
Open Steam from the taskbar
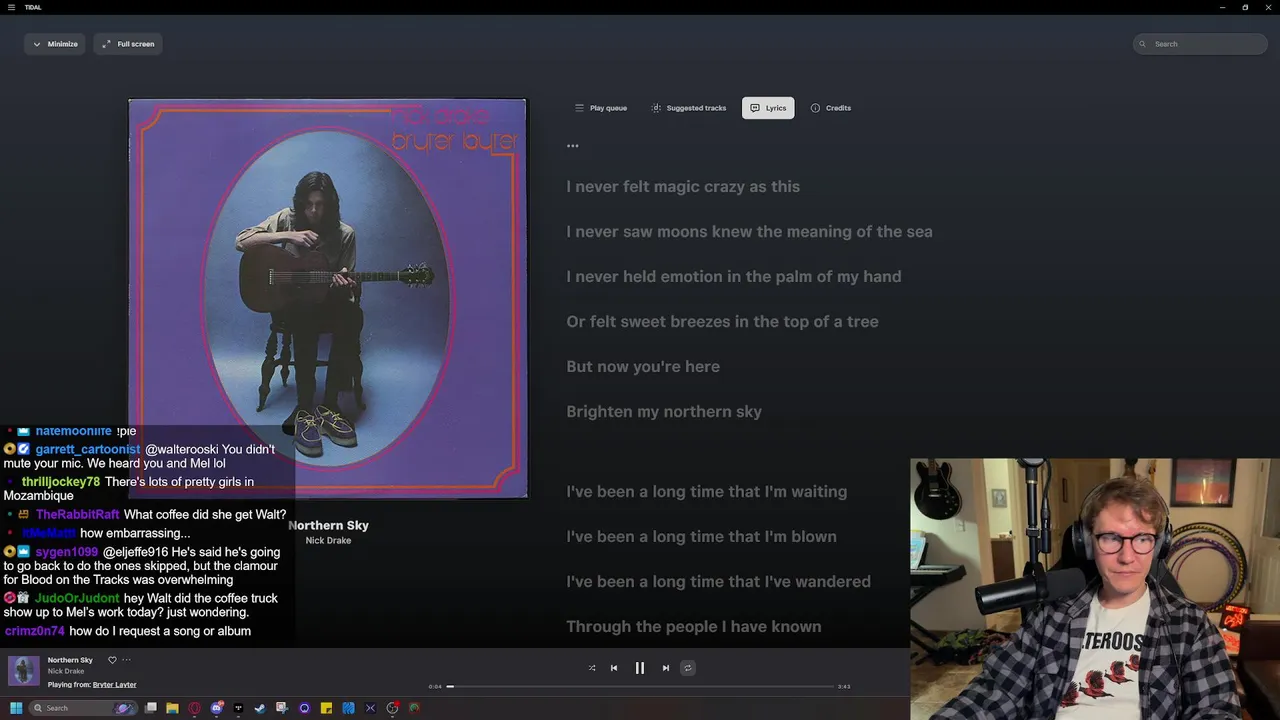261,708
